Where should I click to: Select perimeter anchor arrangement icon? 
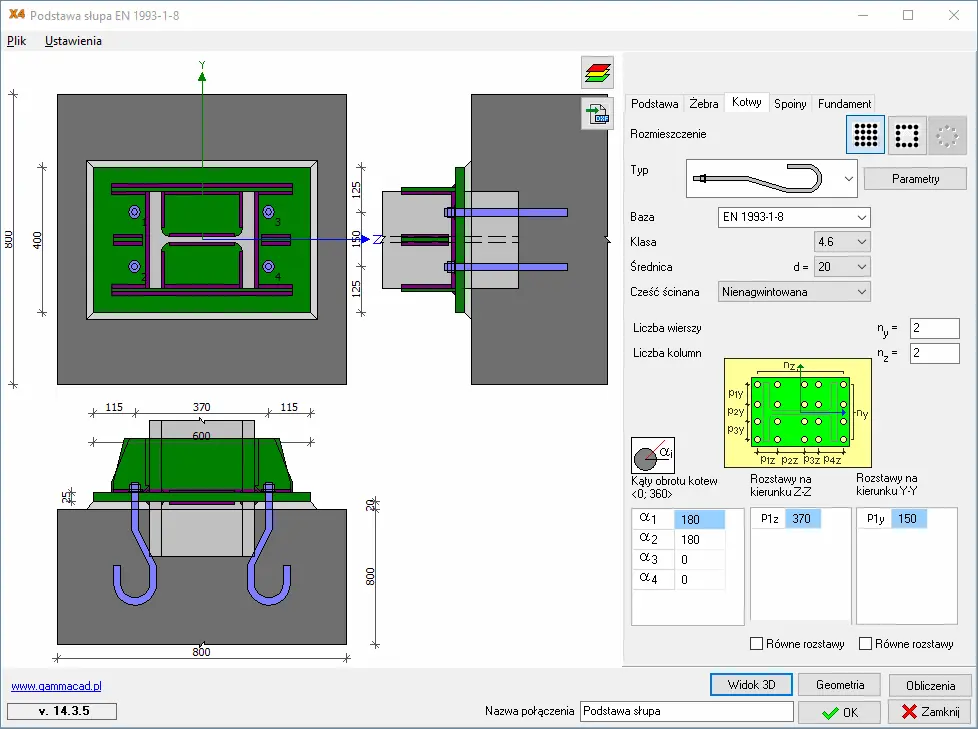pyautogui.click(x=907, y=135)
